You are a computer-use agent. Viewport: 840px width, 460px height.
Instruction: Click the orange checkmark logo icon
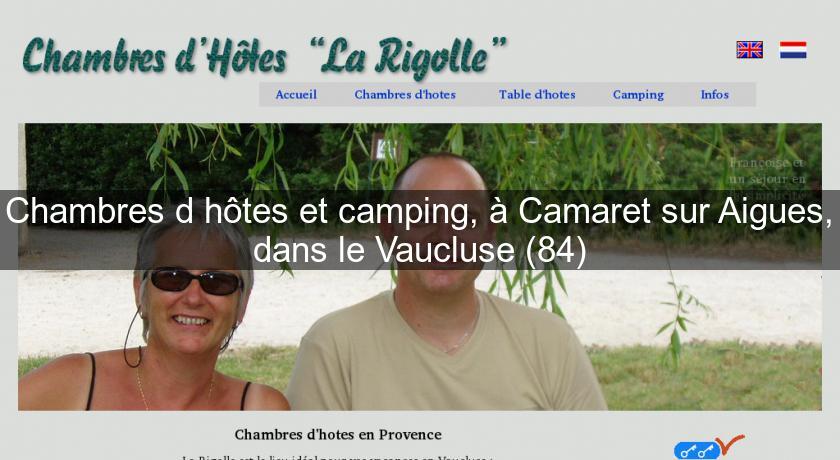730,444
